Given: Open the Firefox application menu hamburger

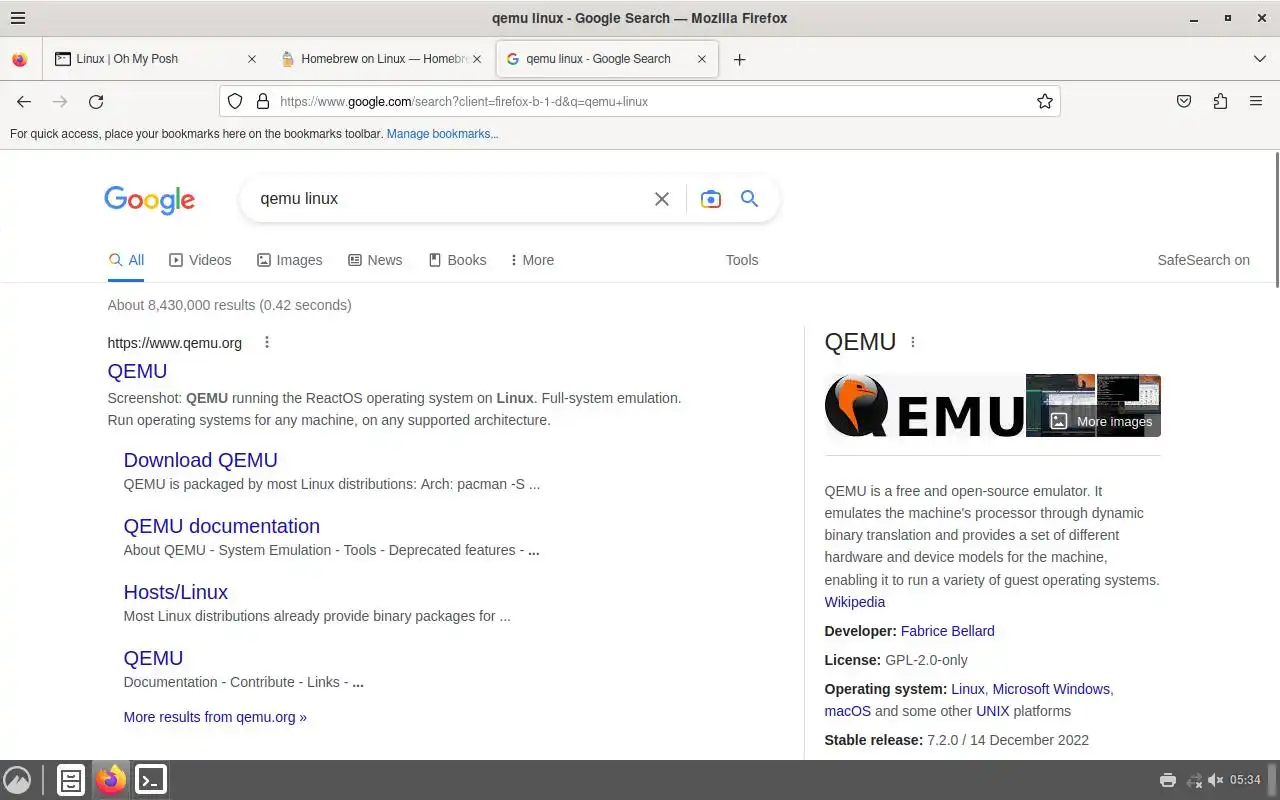Looking at the screenshot, I should coord(1256,101).
